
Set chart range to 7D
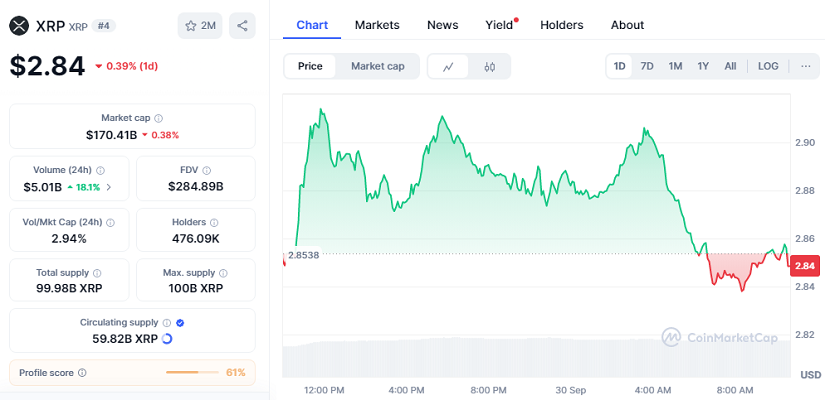pyautogui.click(x=647, y=66)
